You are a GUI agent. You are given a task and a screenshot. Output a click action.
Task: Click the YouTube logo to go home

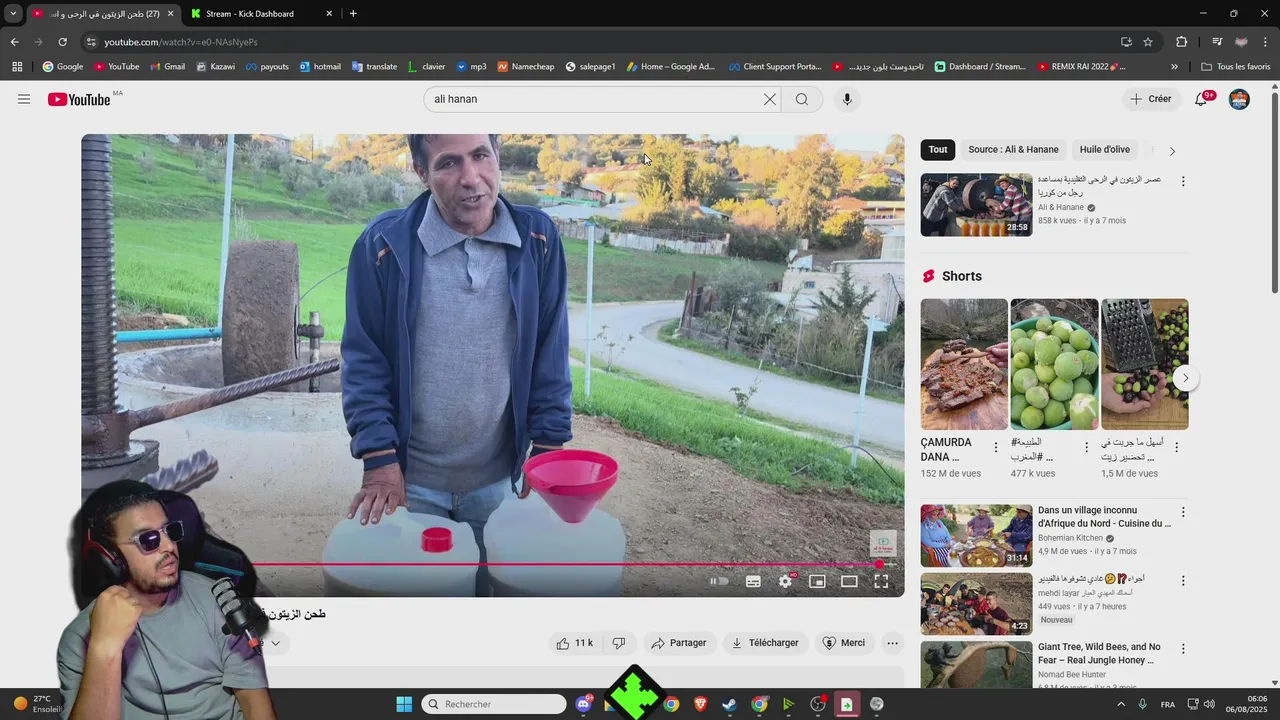(x=79, y=99)
